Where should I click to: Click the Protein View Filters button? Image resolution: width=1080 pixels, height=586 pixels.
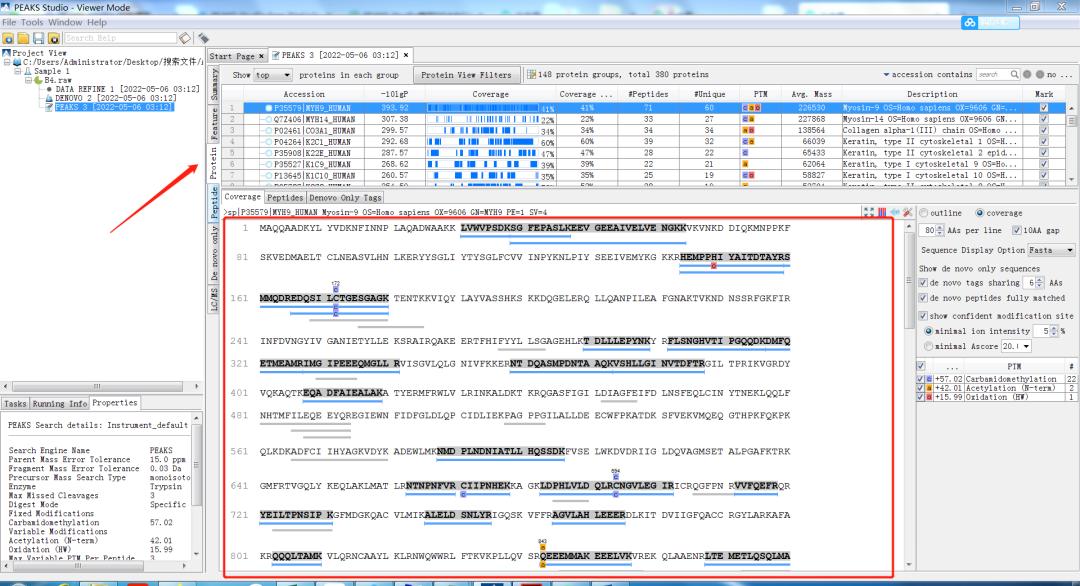[x=466, y=75]
